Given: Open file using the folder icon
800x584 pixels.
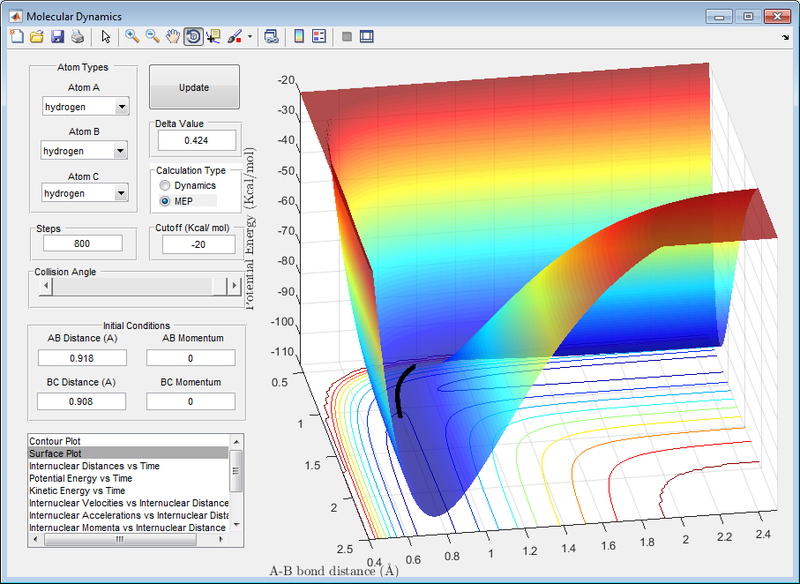Looking at the screenshot, I should [x=36, y=37].
